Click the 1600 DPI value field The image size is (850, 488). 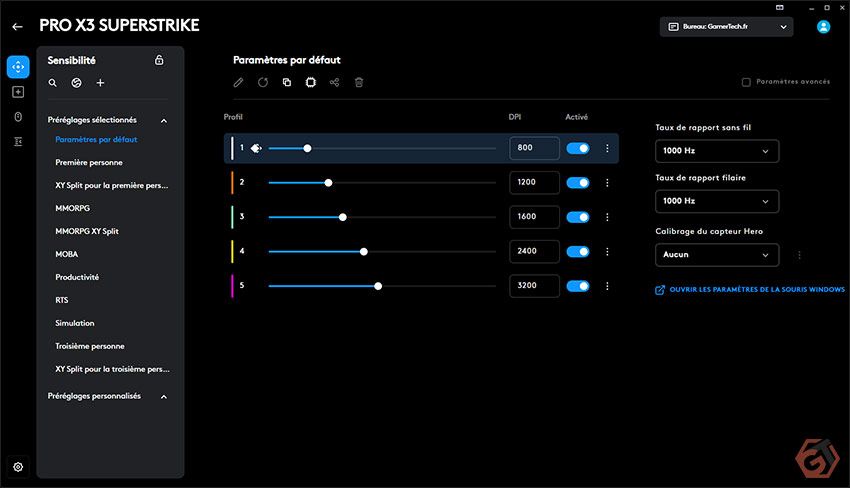(534, 217)
